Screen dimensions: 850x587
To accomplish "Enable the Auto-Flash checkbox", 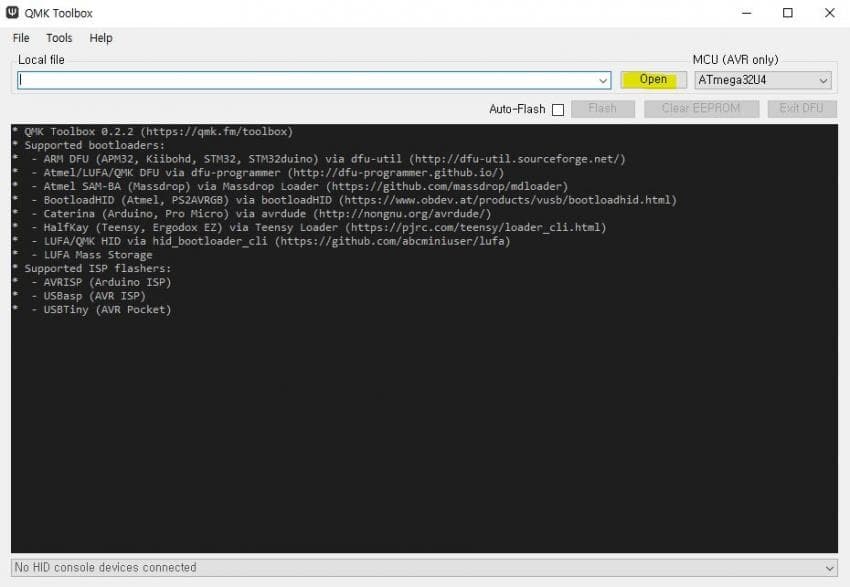I will (x=558, y=110).
